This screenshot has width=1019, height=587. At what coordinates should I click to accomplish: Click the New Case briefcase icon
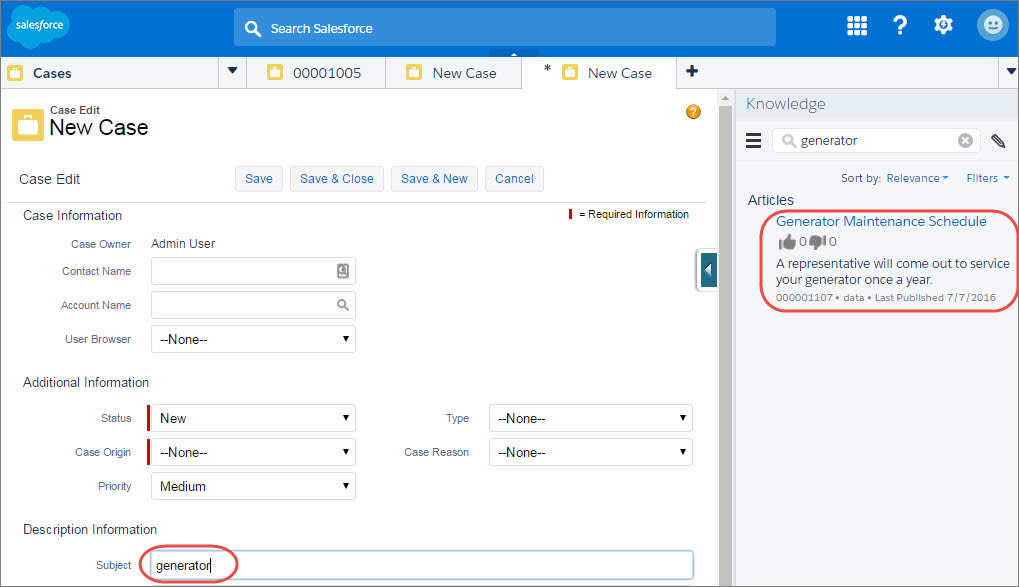pyautogui.click(x=28, y=125)
